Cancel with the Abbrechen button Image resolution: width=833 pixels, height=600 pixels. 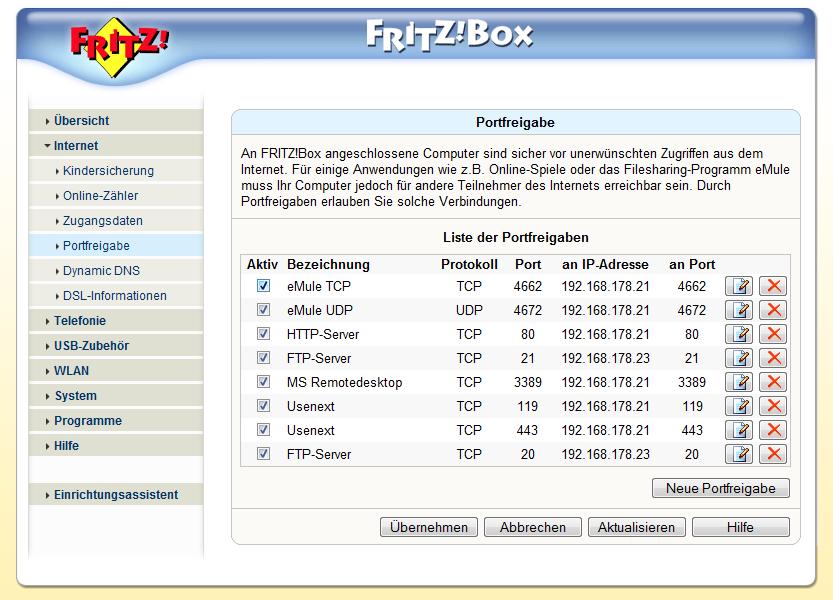click(x=532, y=527)
